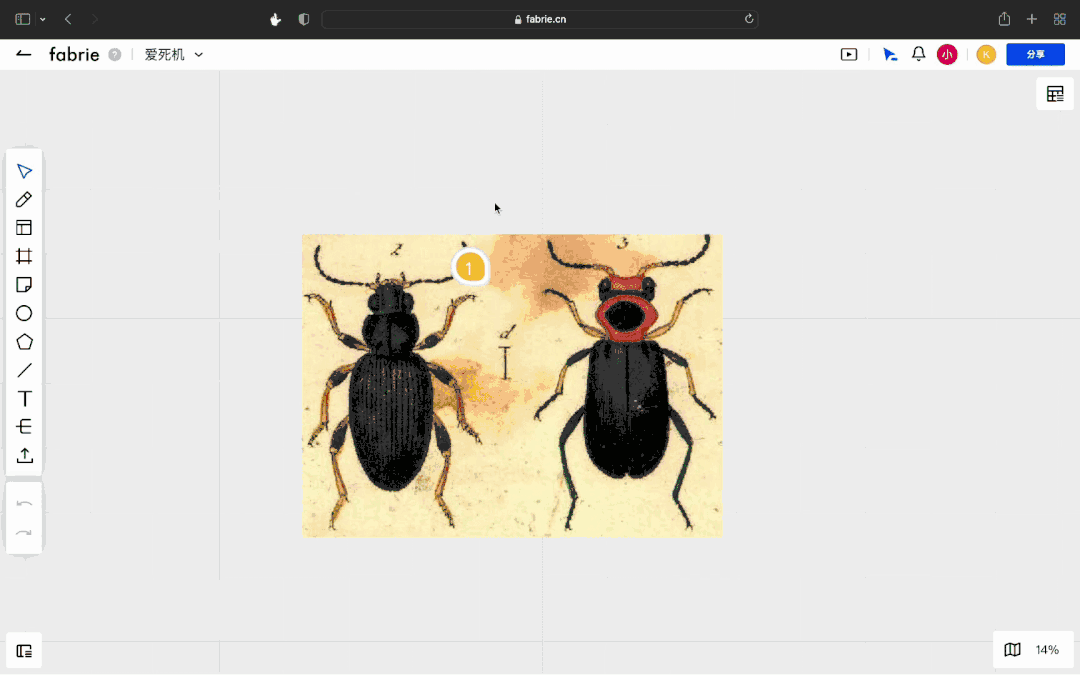The height and width of the screenshot is (675, 1080).
Task: Open the 14% zoom level control
Action: (1047, 650)
